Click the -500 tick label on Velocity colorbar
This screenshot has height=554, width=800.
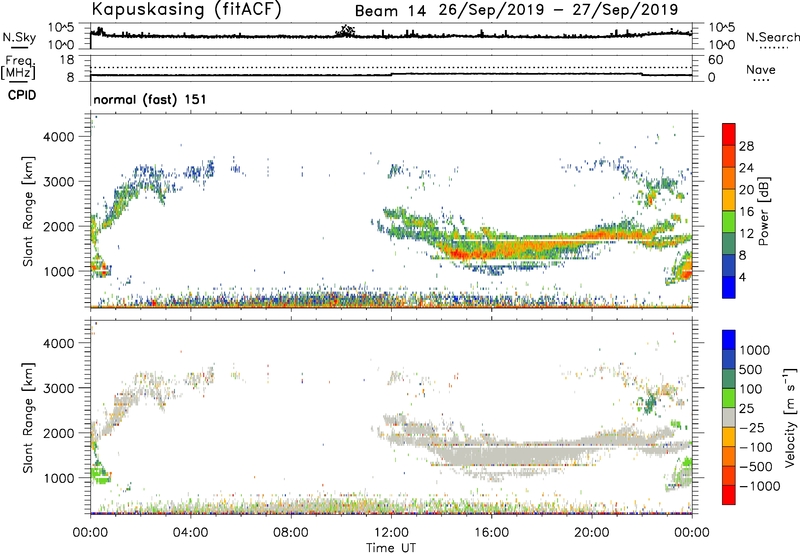(x=755, y=466)
